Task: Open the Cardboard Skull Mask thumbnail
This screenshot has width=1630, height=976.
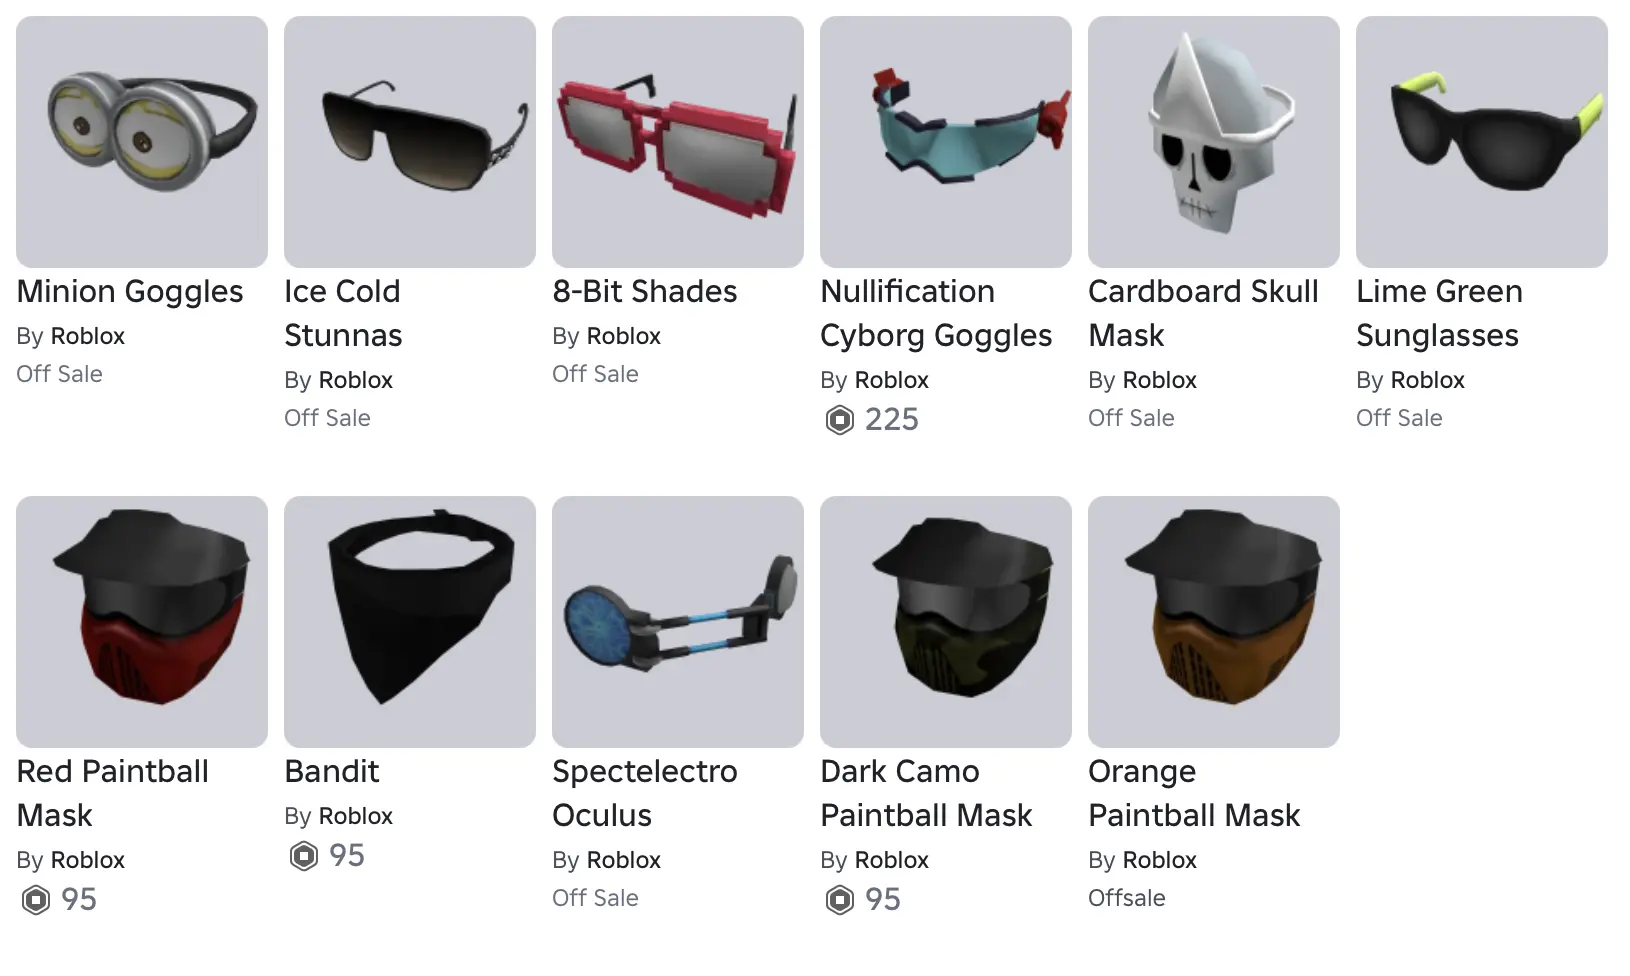Action: tap(1214, 142)
